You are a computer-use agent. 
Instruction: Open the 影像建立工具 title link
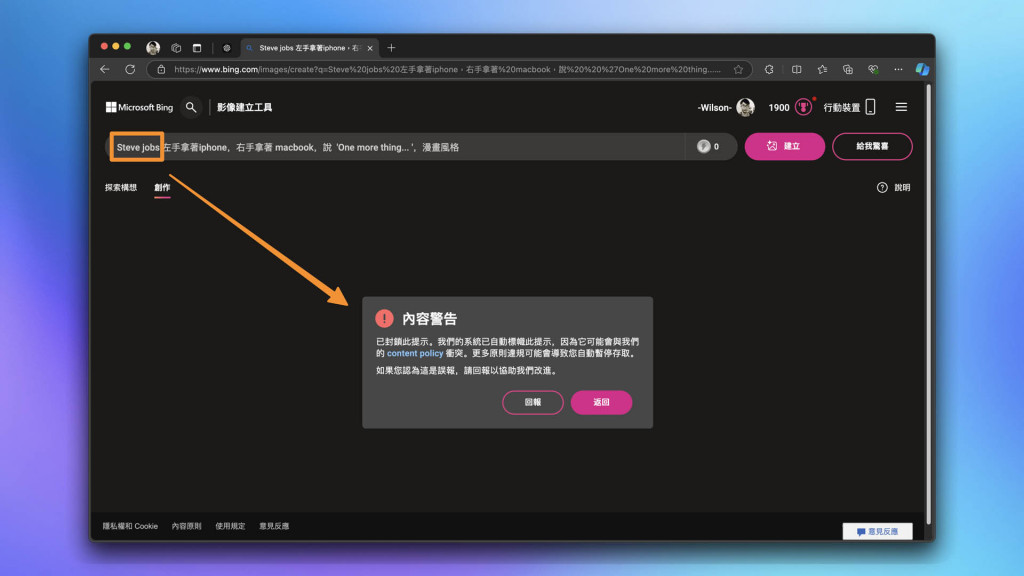click(x=244, y=107)
